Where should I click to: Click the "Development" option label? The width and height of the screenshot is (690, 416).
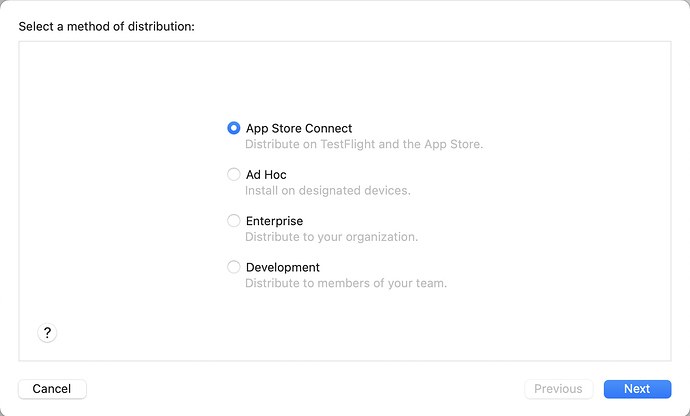point(283,267)
